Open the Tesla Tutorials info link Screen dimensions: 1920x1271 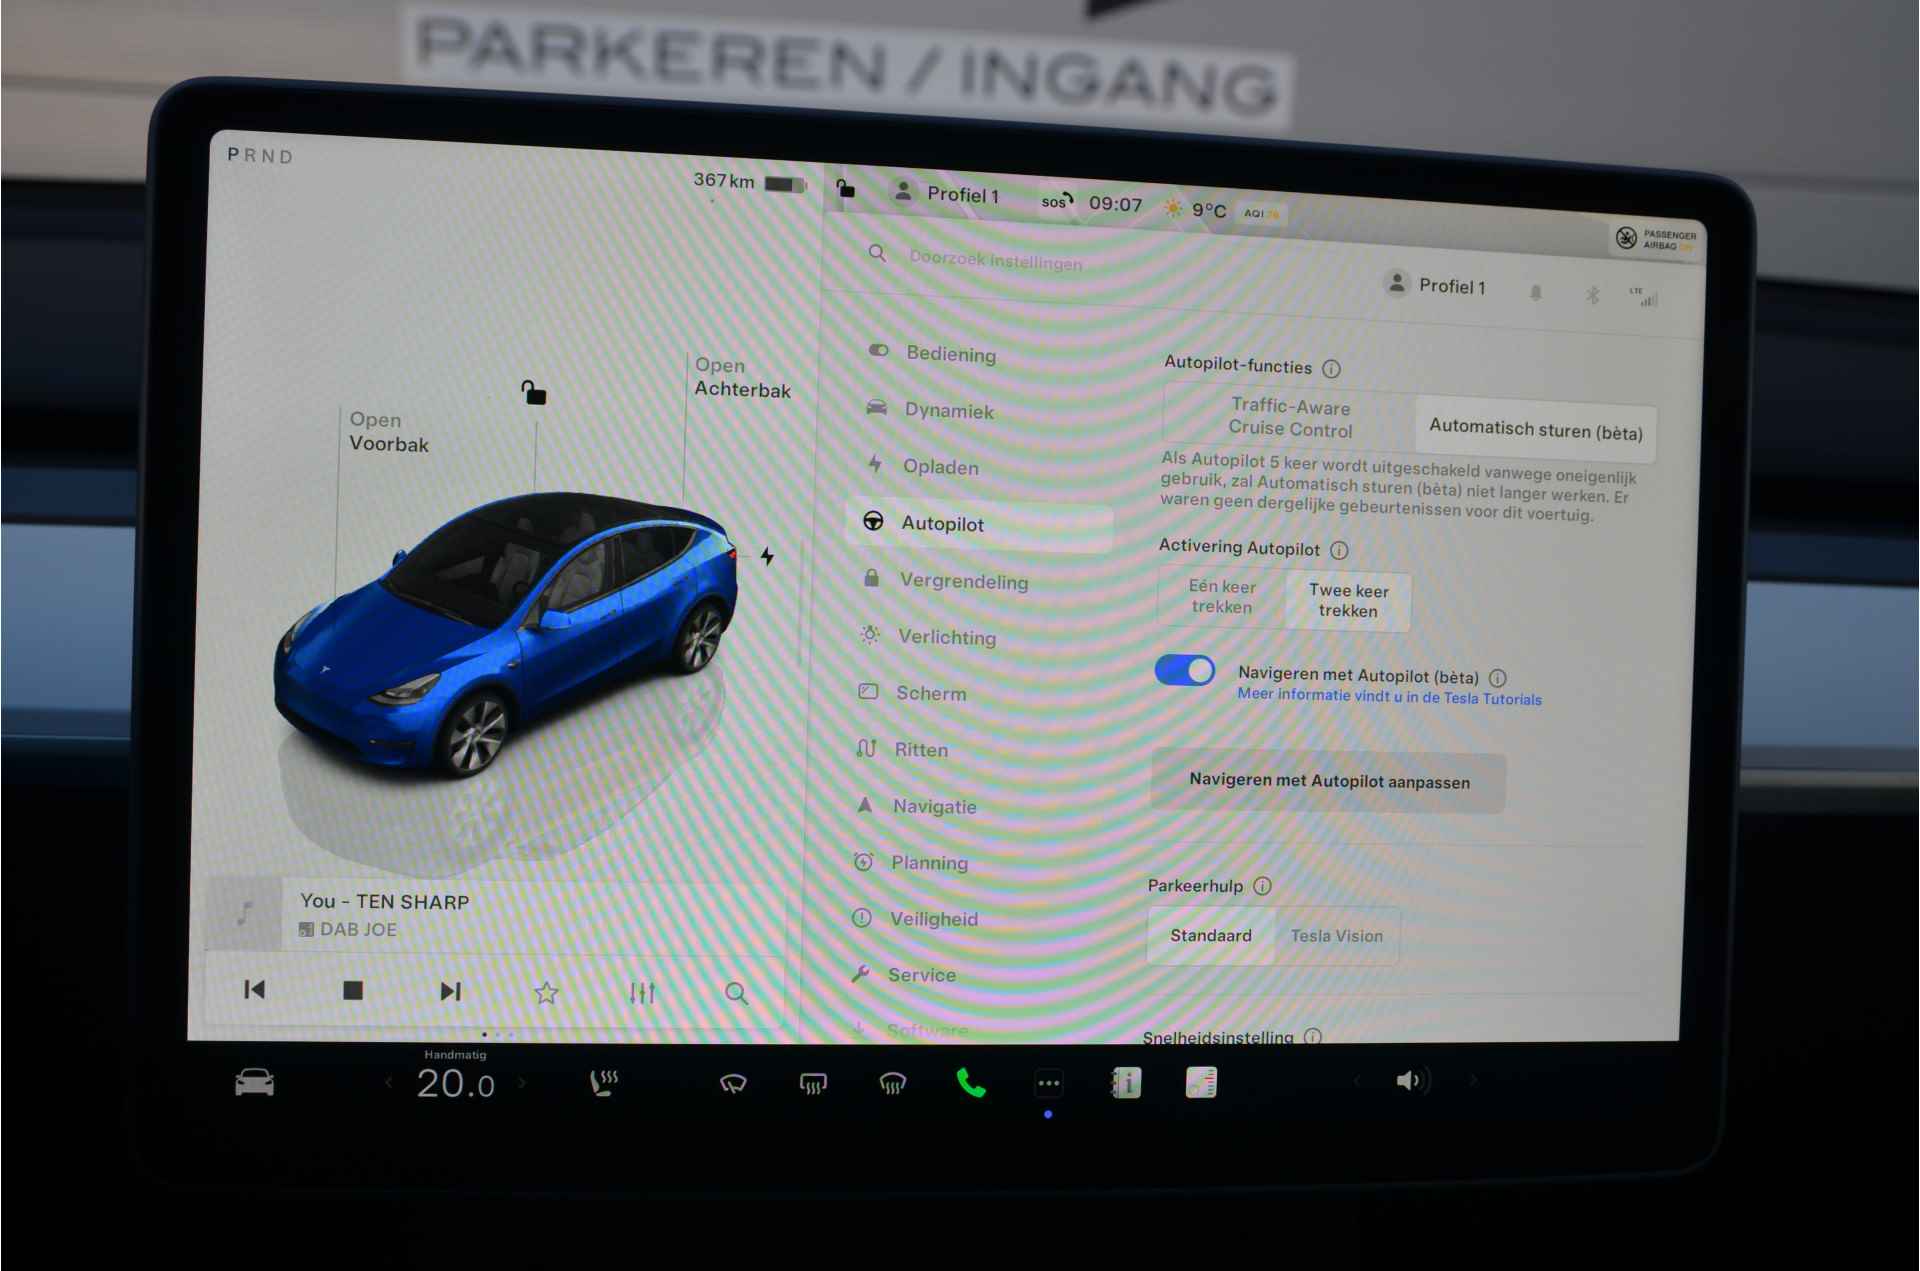click(x=1389, y=697)
